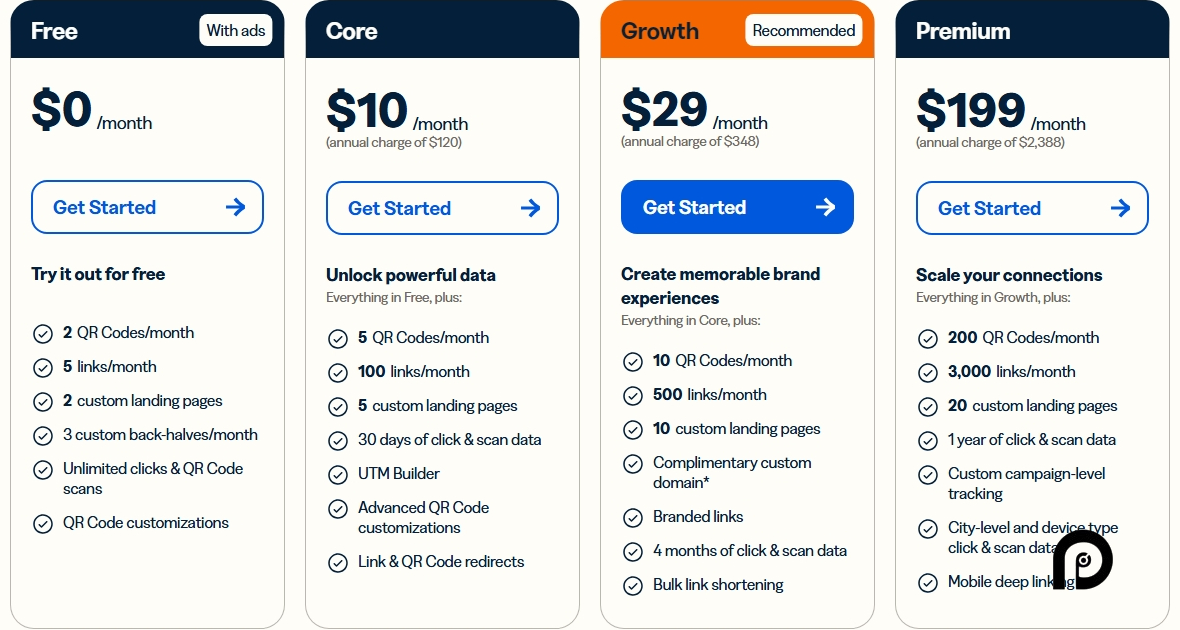Select the Growth plan header
This screenshot has height=630, width=1180.
(660, 31)
